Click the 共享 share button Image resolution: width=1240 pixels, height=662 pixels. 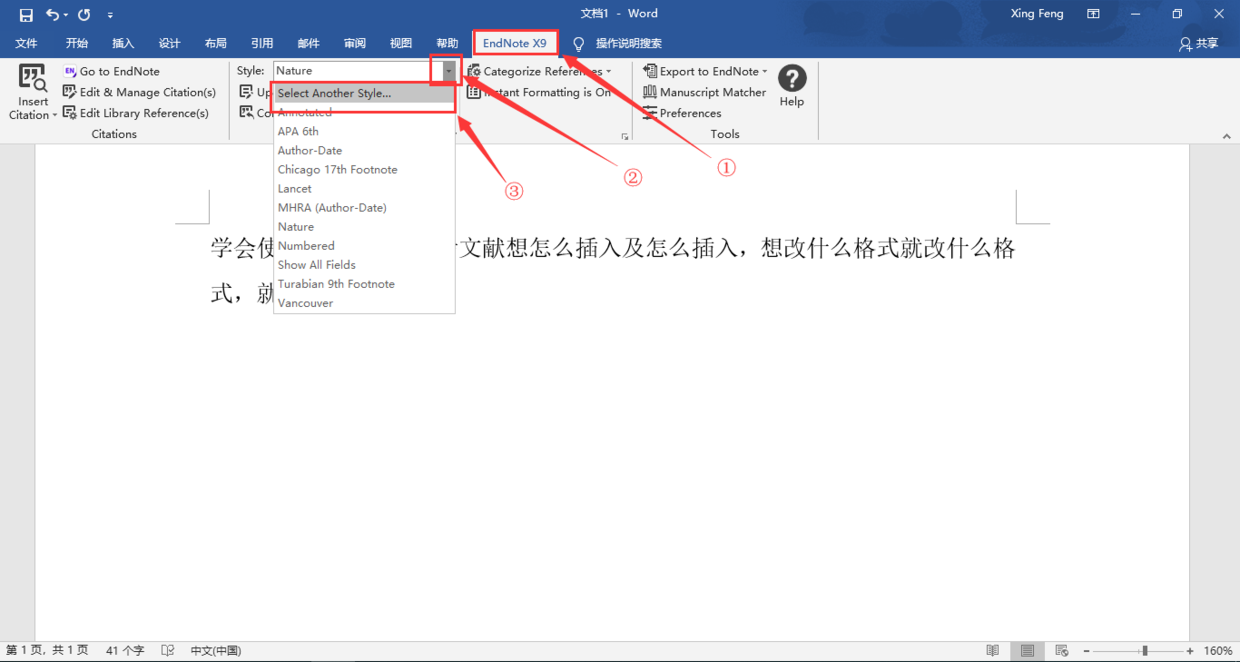[1199, 43]
